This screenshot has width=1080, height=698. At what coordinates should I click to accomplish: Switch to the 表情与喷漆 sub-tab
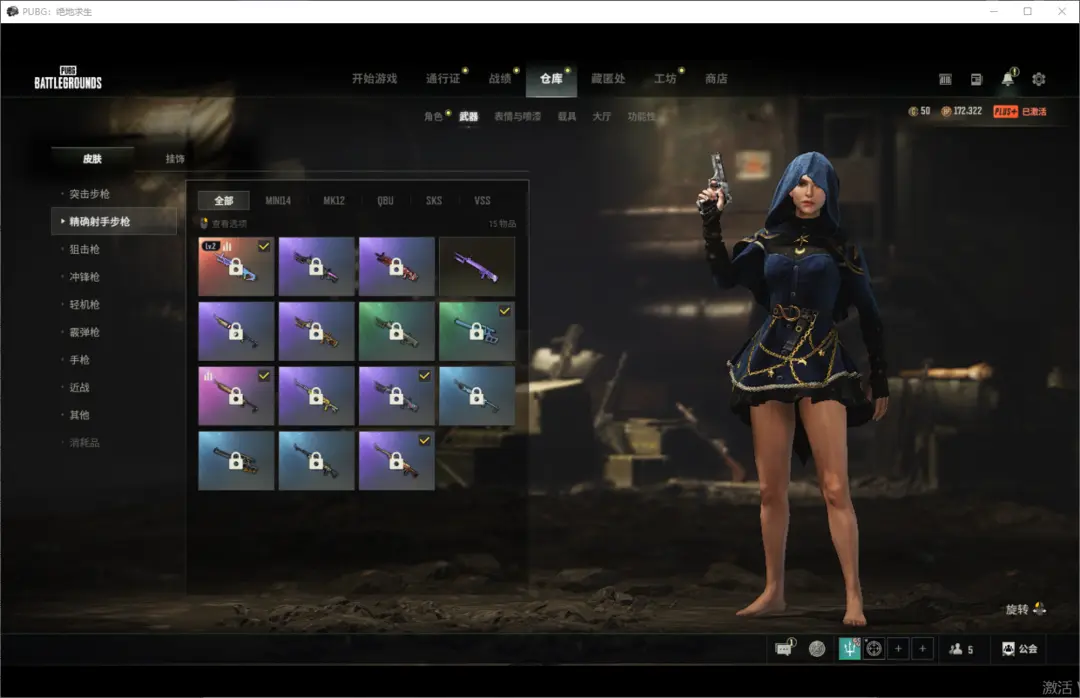[517, 116]
